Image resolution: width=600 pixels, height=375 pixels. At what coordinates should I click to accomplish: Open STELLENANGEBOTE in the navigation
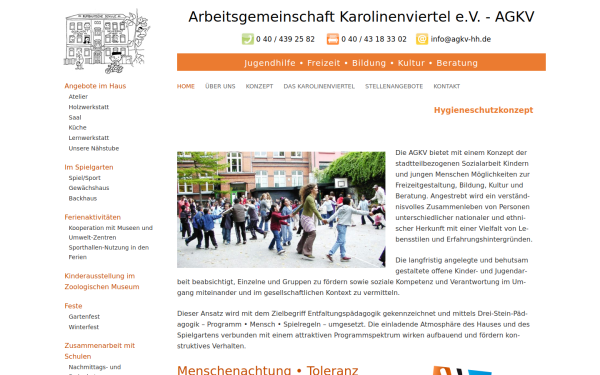click(394, 86)
